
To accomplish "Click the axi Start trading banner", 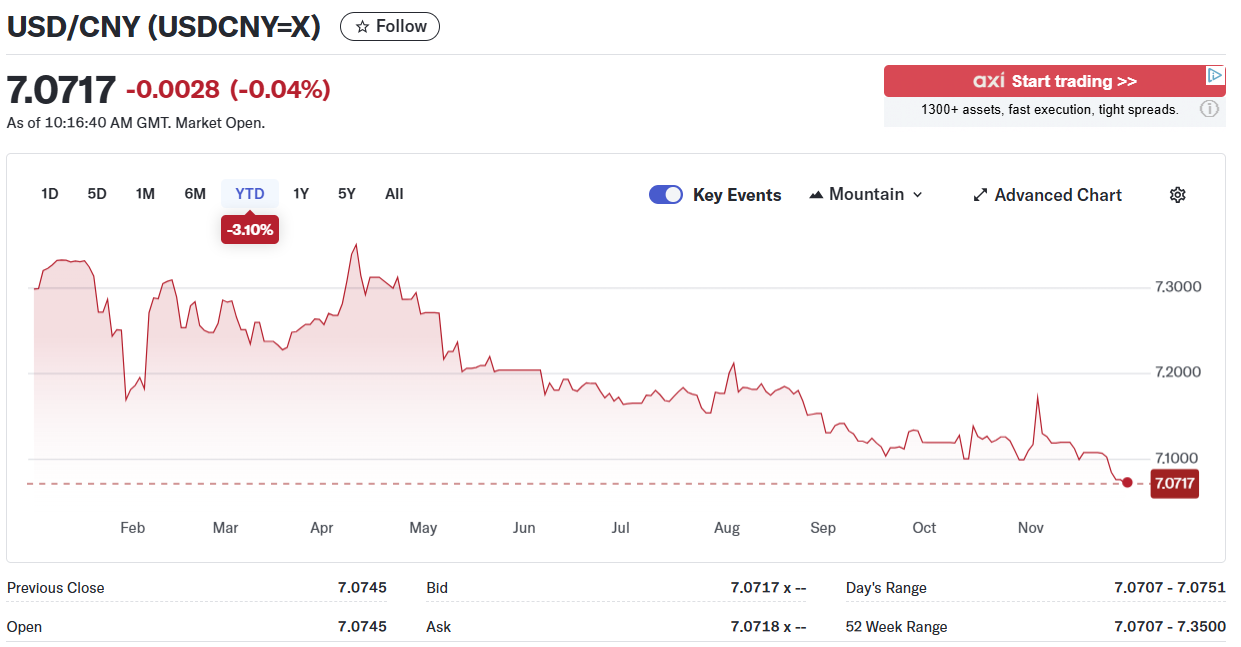I will coord(1054,81).
